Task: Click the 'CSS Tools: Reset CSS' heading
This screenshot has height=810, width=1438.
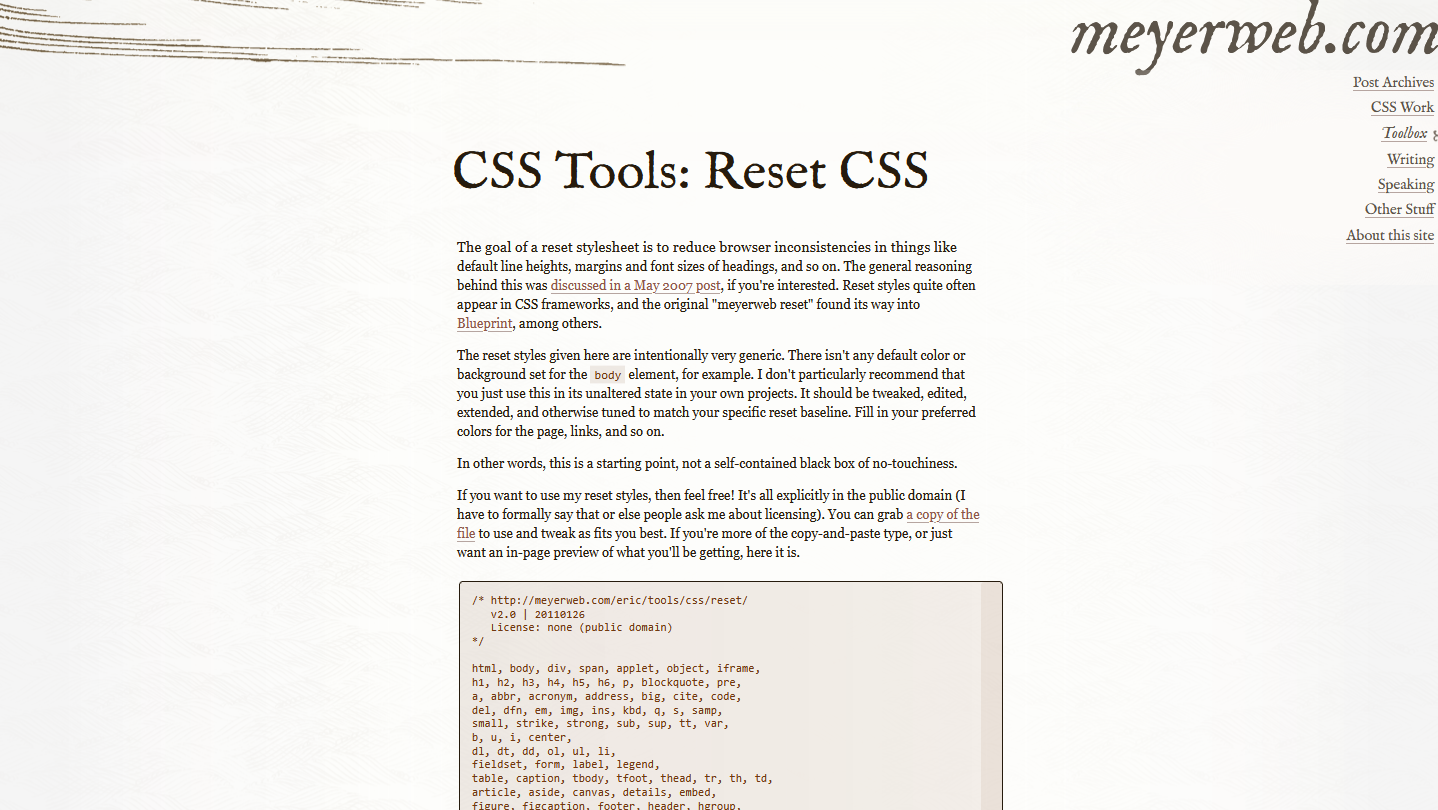Action: click(x=690, y=170)
